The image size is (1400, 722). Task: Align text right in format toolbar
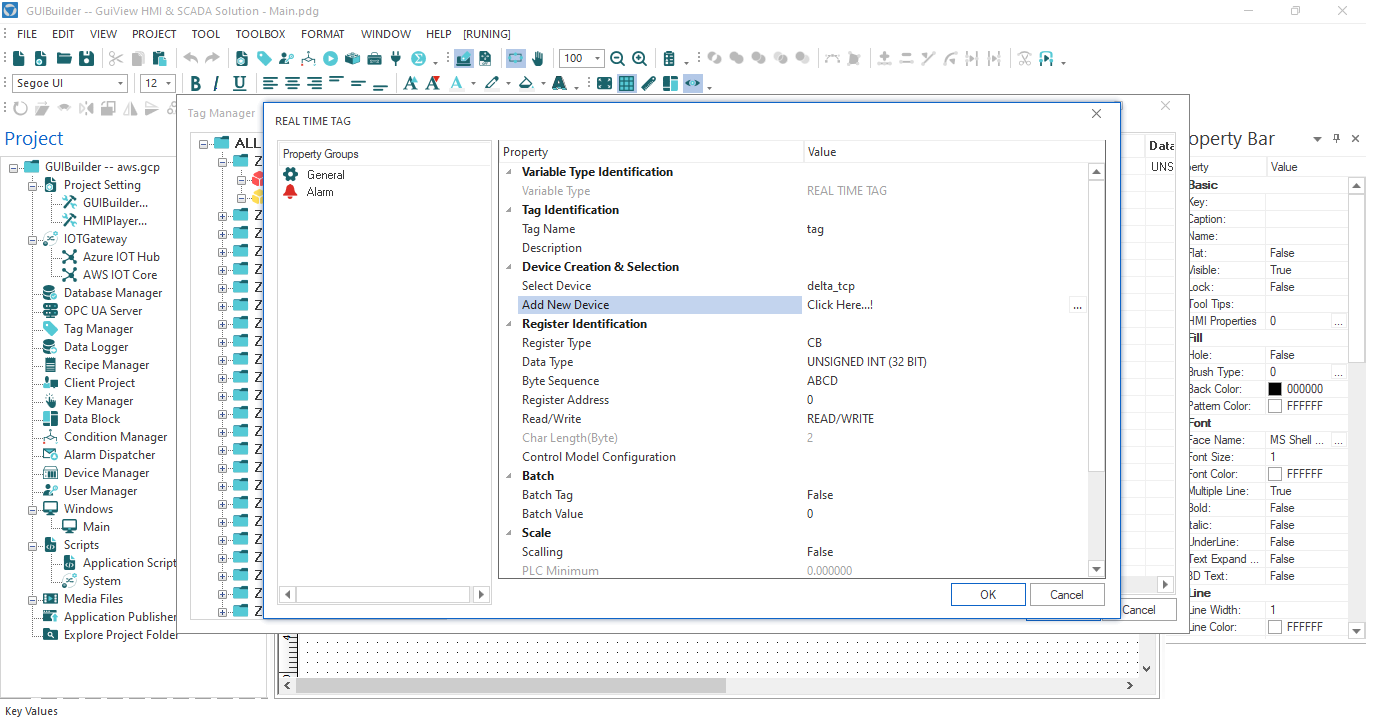[x=314, y=83]
